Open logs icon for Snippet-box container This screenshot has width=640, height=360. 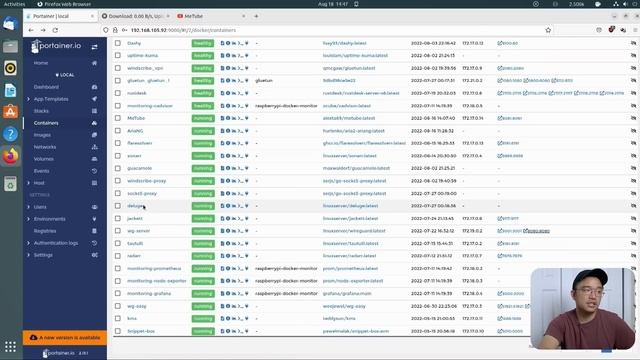pyautogui.click(x=222, y=331)
